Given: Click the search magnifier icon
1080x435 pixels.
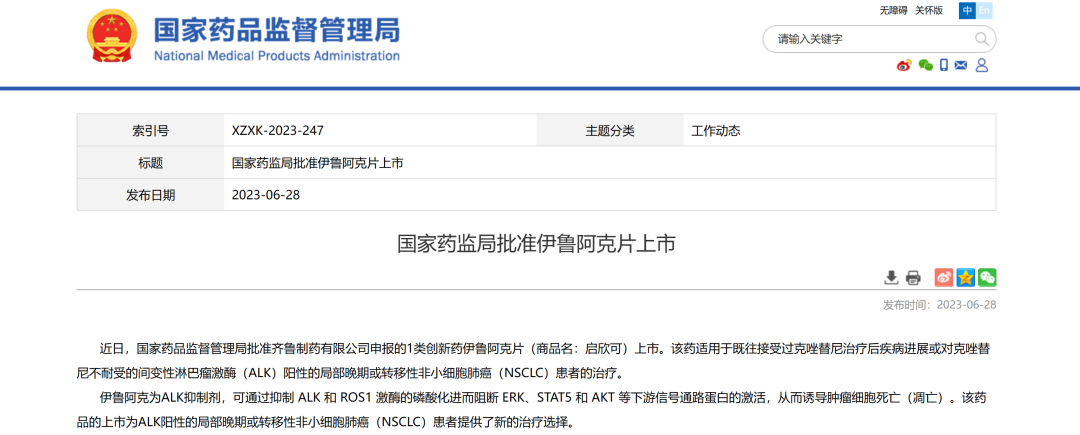Looking at the screenshot, I should tap(980, 39).
